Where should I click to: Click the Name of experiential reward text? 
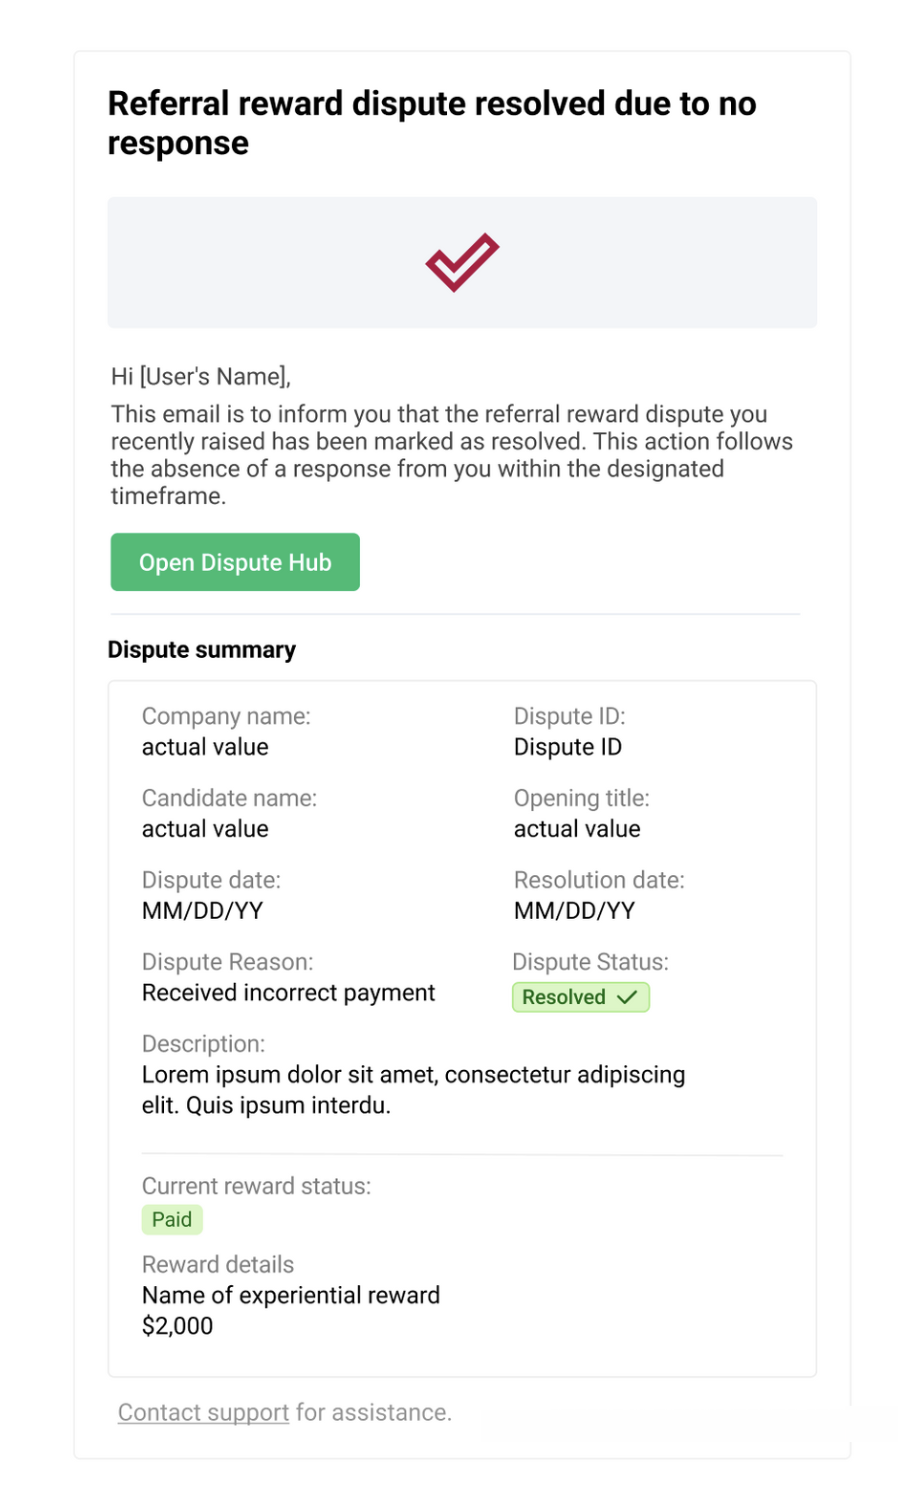pos(291,1295)
